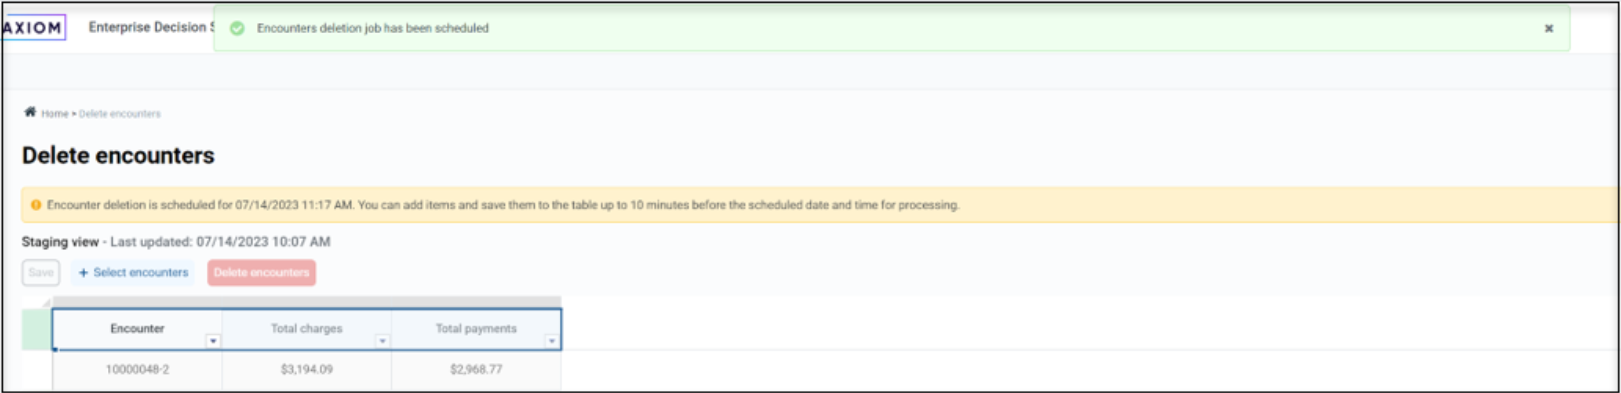Select the Encounter column header
The width and height of the screenshot is (1621, 393).
pyautogui.click(x=137, y=329)
